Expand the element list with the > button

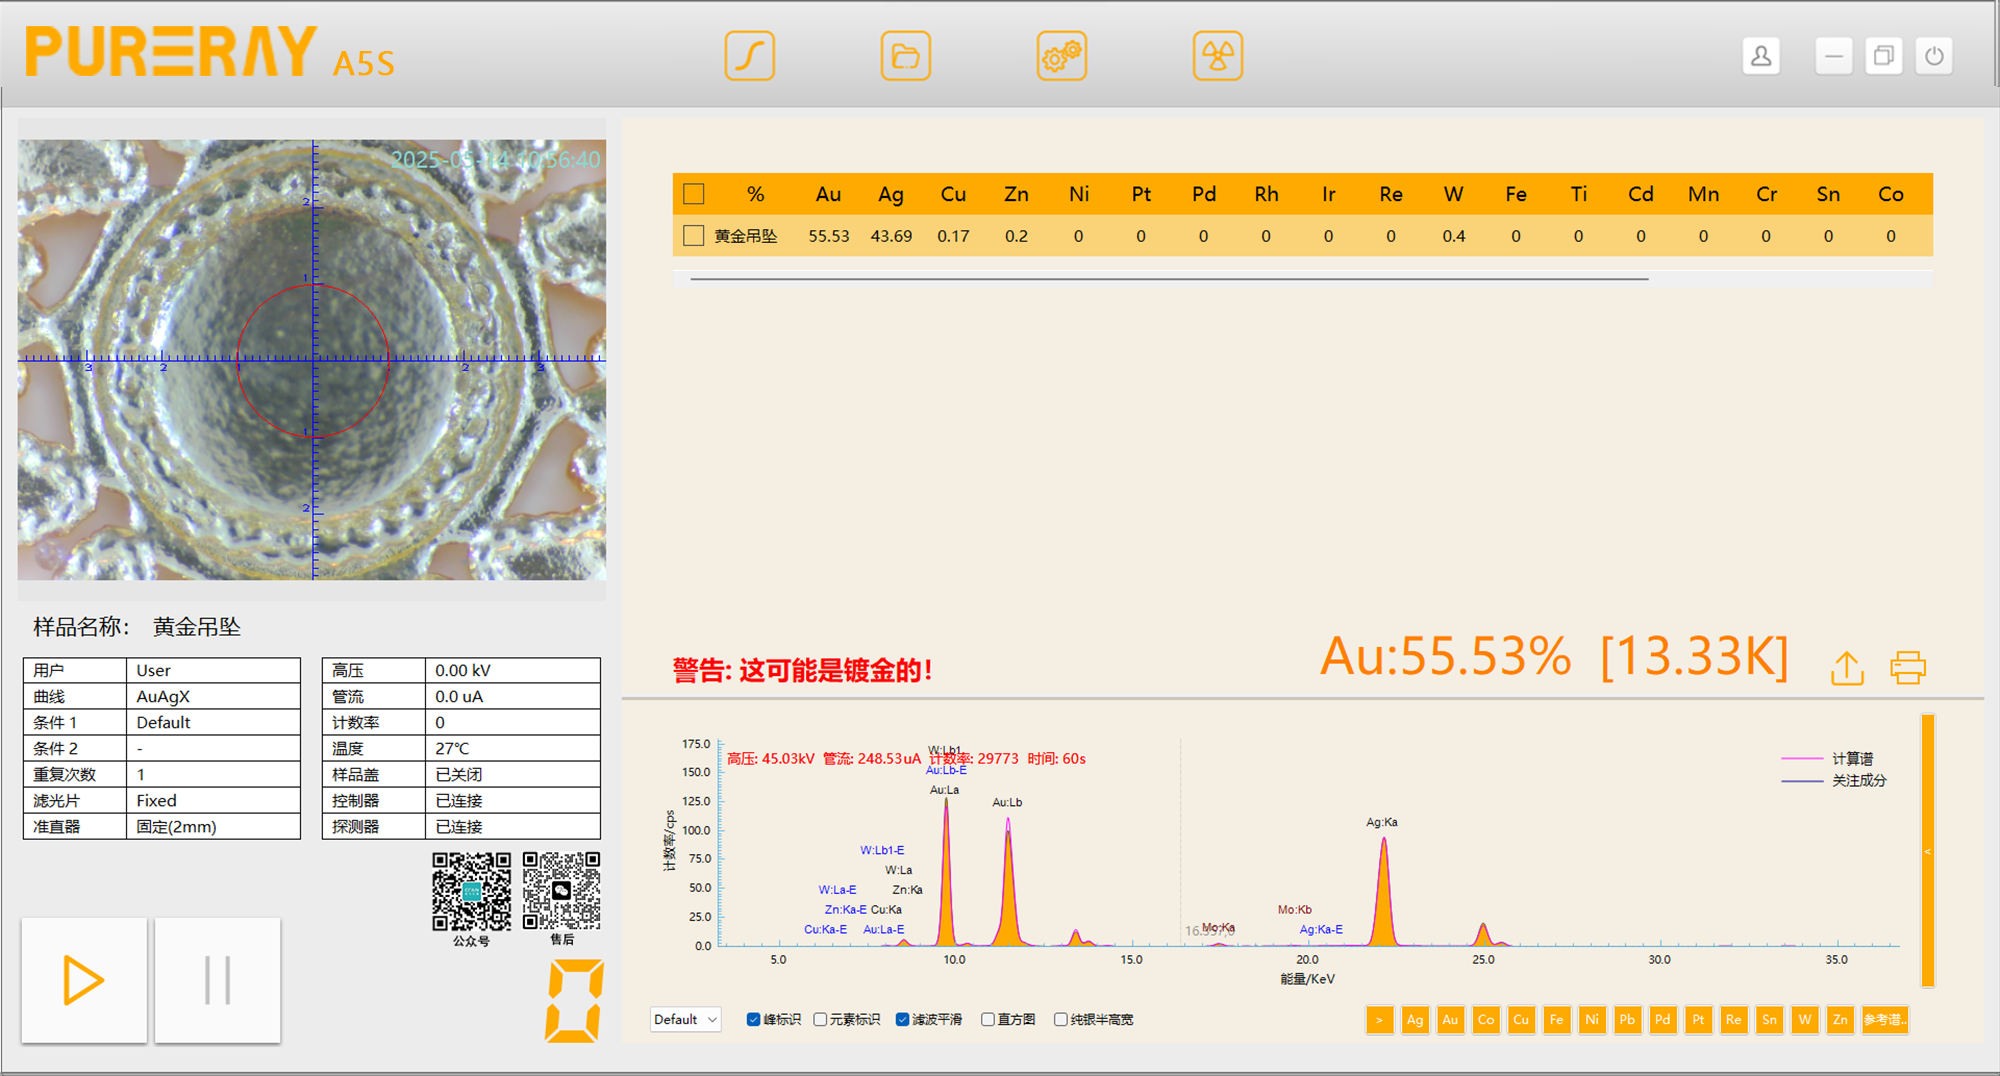click(x=1379, y=1020)
